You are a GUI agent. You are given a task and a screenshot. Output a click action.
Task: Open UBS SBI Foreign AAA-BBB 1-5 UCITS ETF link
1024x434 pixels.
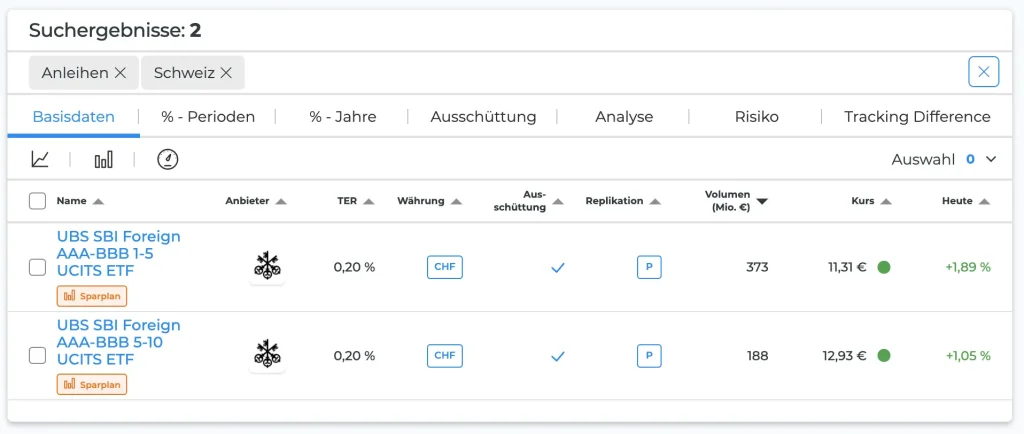click(x=118, y=253)
